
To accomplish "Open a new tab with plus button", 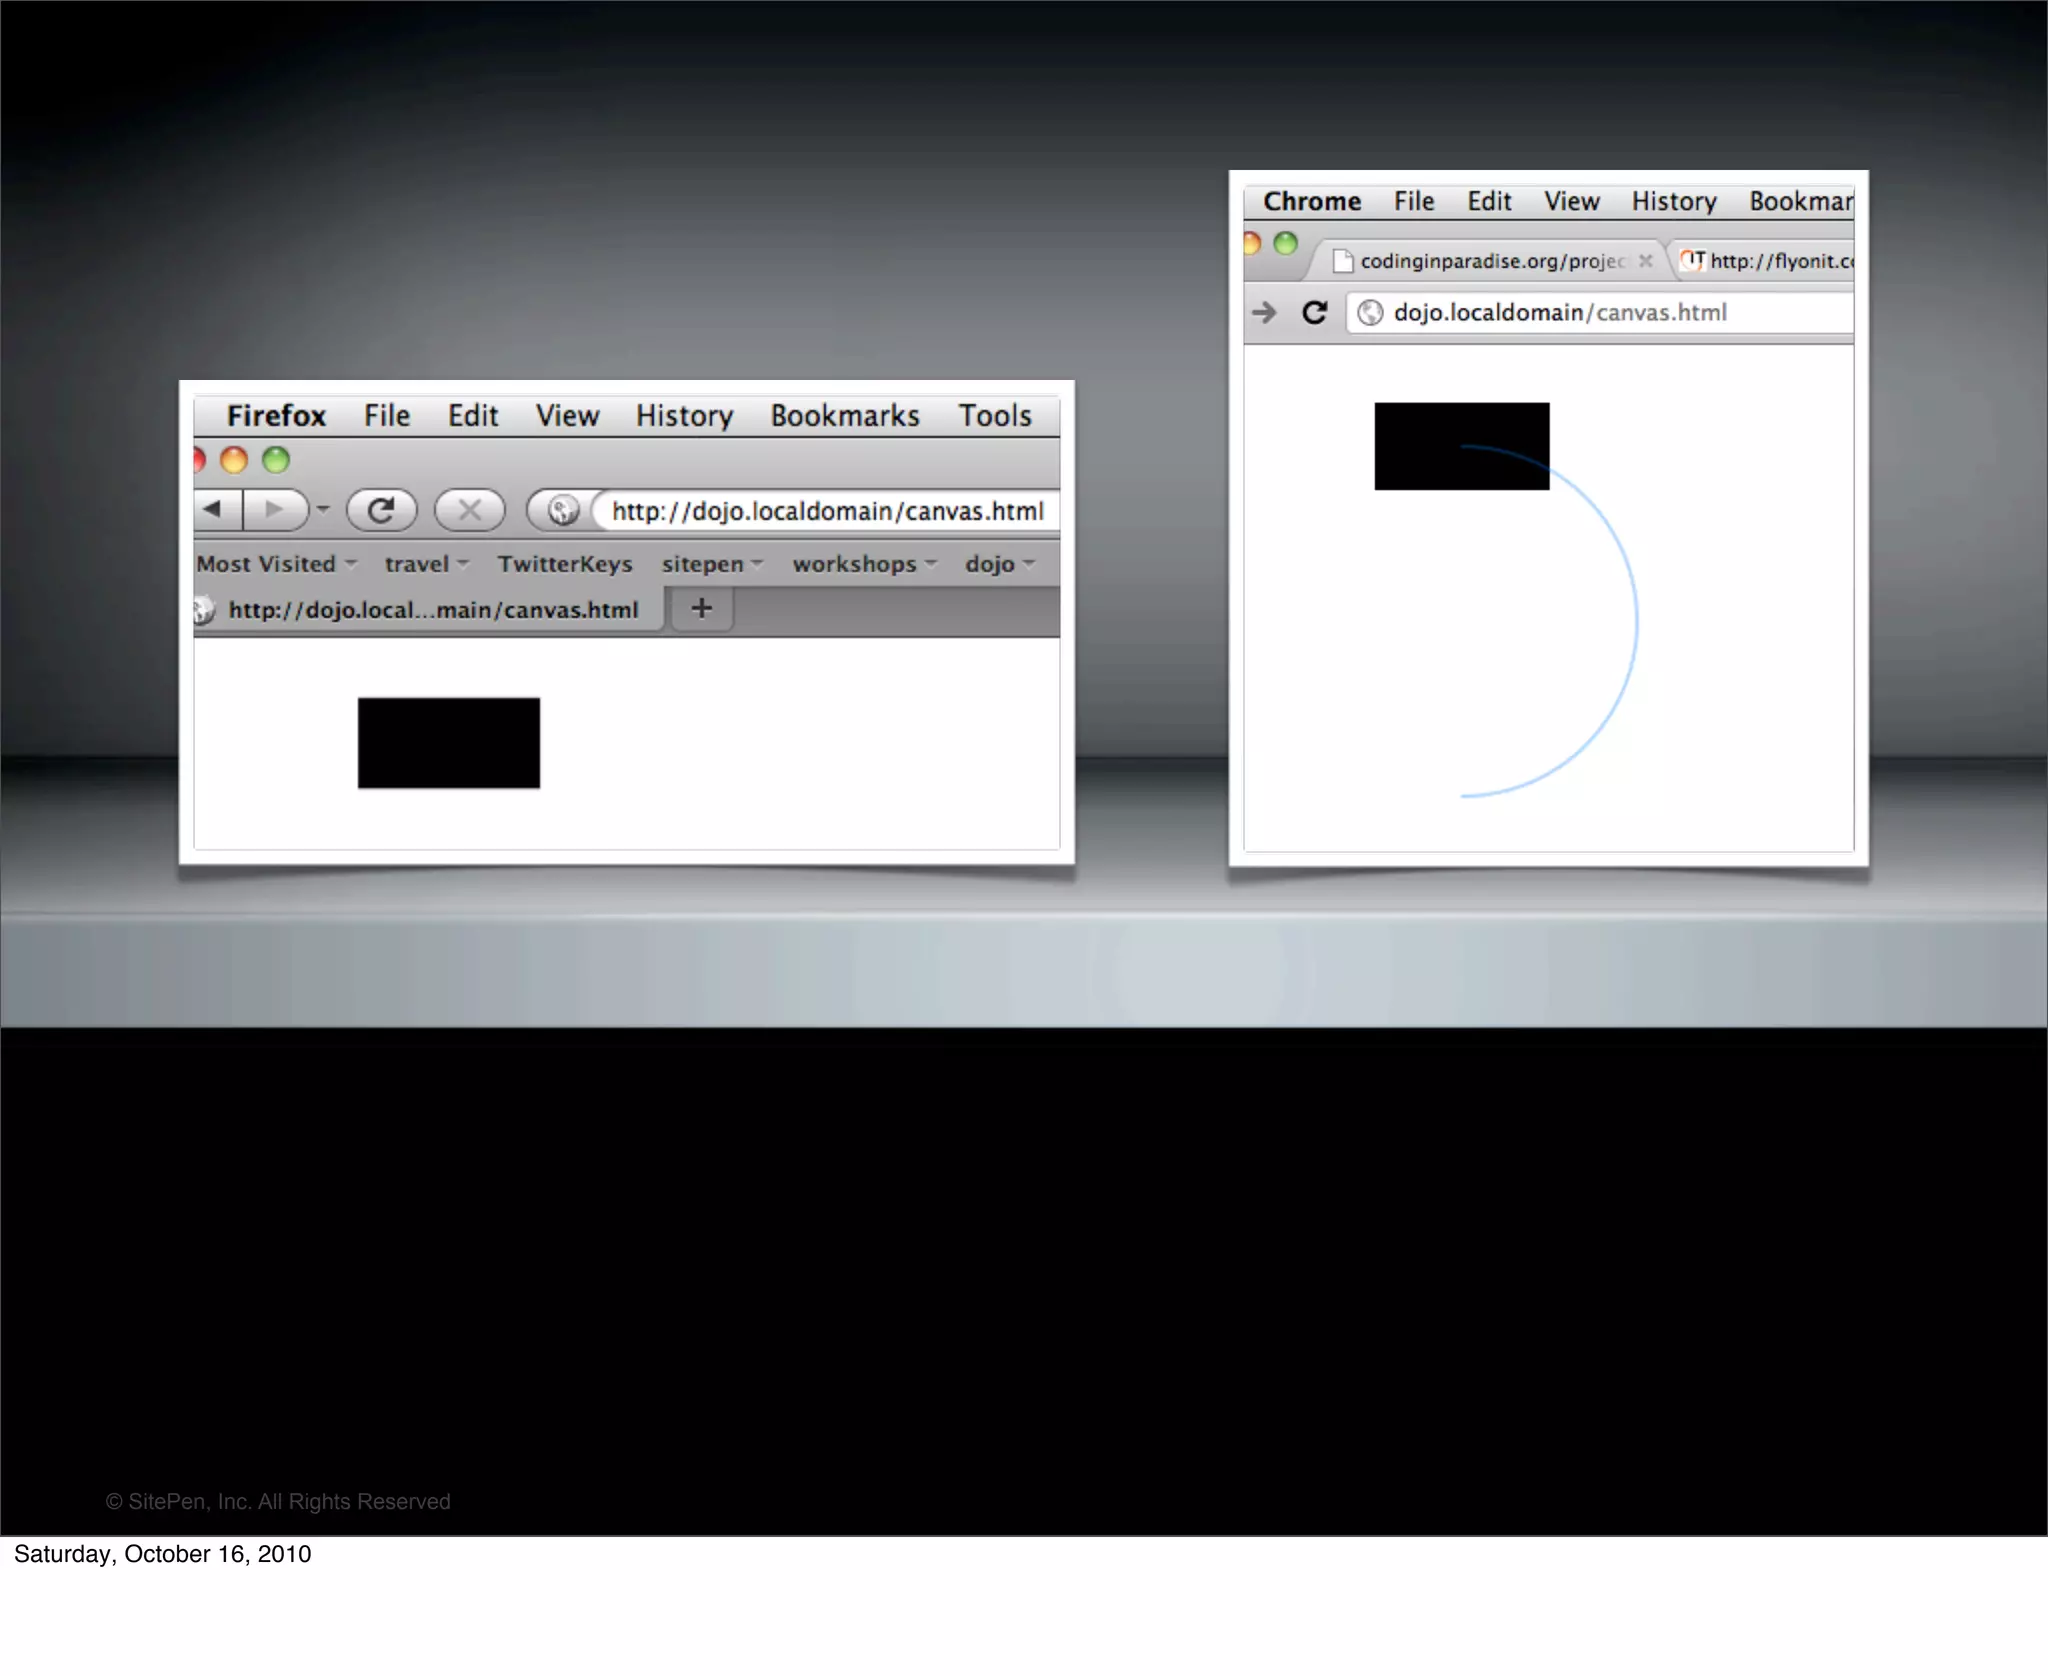I will pos(701,608).
